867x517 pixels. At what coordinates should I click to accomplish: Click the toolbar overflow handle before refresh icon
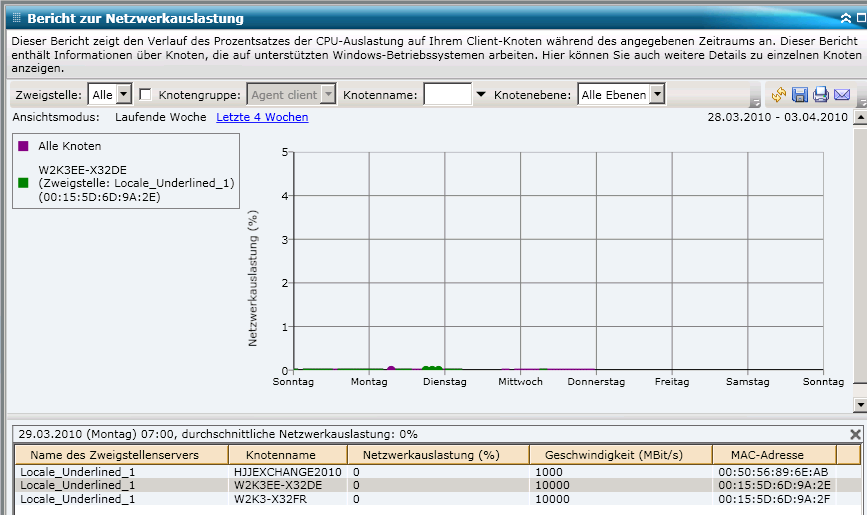click(x=755, y=95)
